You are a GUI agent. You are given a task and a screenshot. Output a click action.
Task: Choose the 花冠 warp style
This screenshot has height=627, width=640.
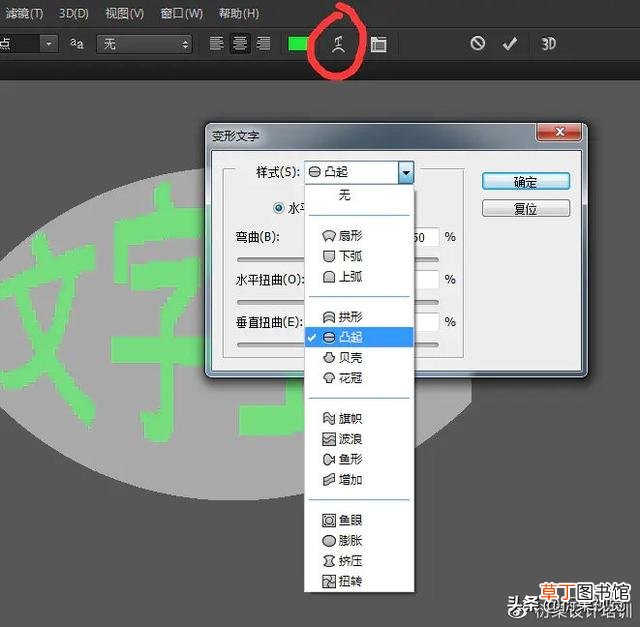(x=359, y=378)
